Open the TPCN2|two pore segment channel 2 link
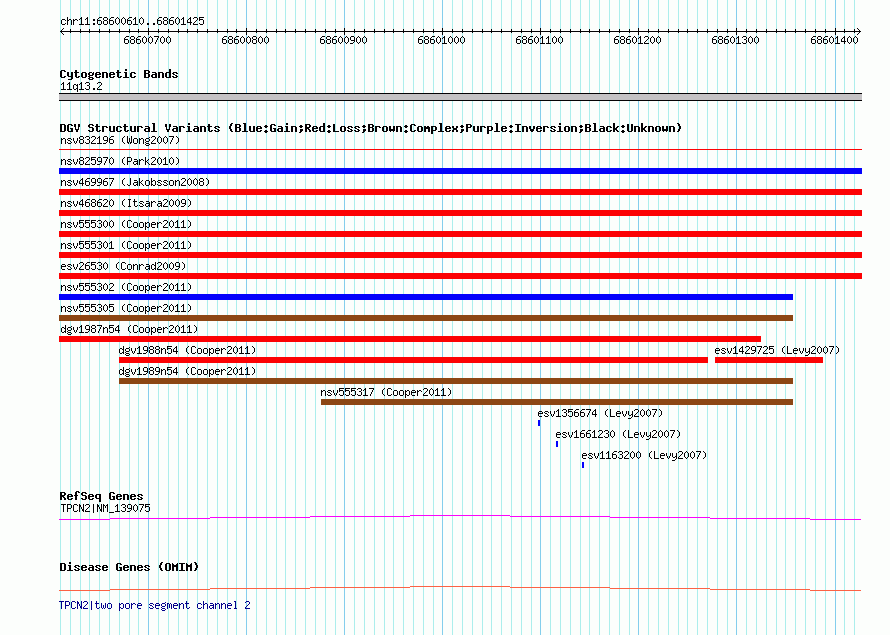 (154, 605)
